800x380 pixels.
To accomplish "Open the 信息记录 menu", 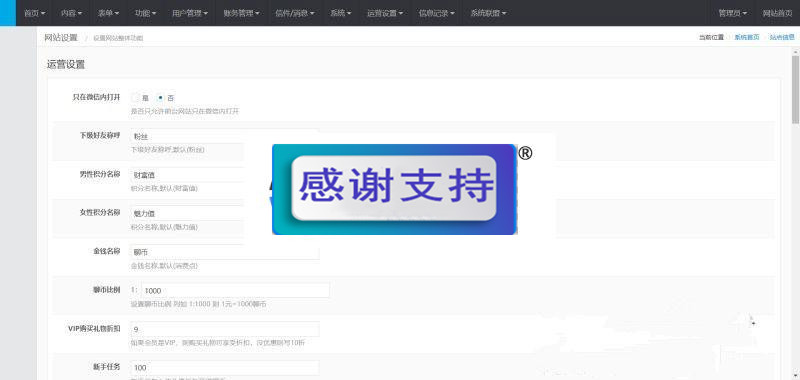I will pyautogui.click(x=436, y=13).
